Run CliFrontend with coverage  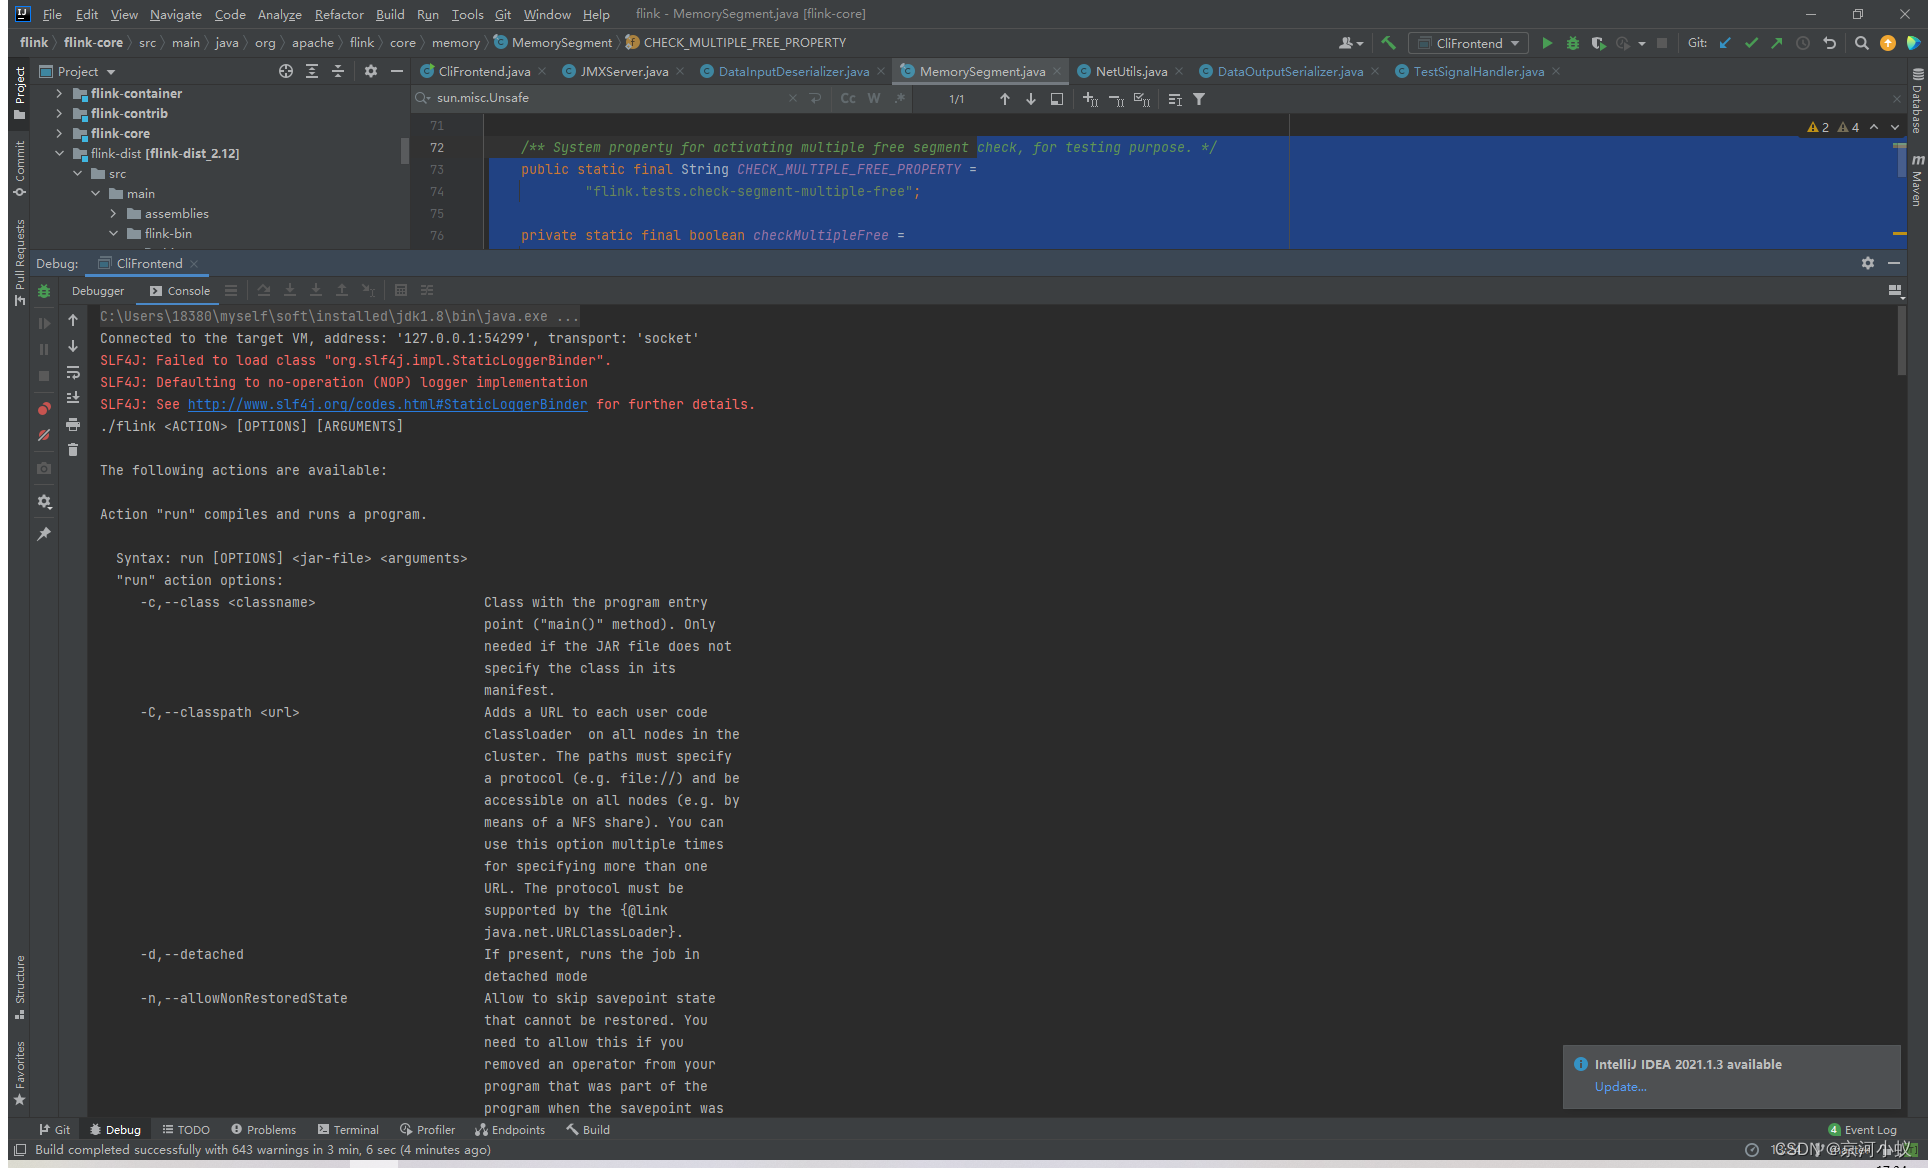[1598, 43]
